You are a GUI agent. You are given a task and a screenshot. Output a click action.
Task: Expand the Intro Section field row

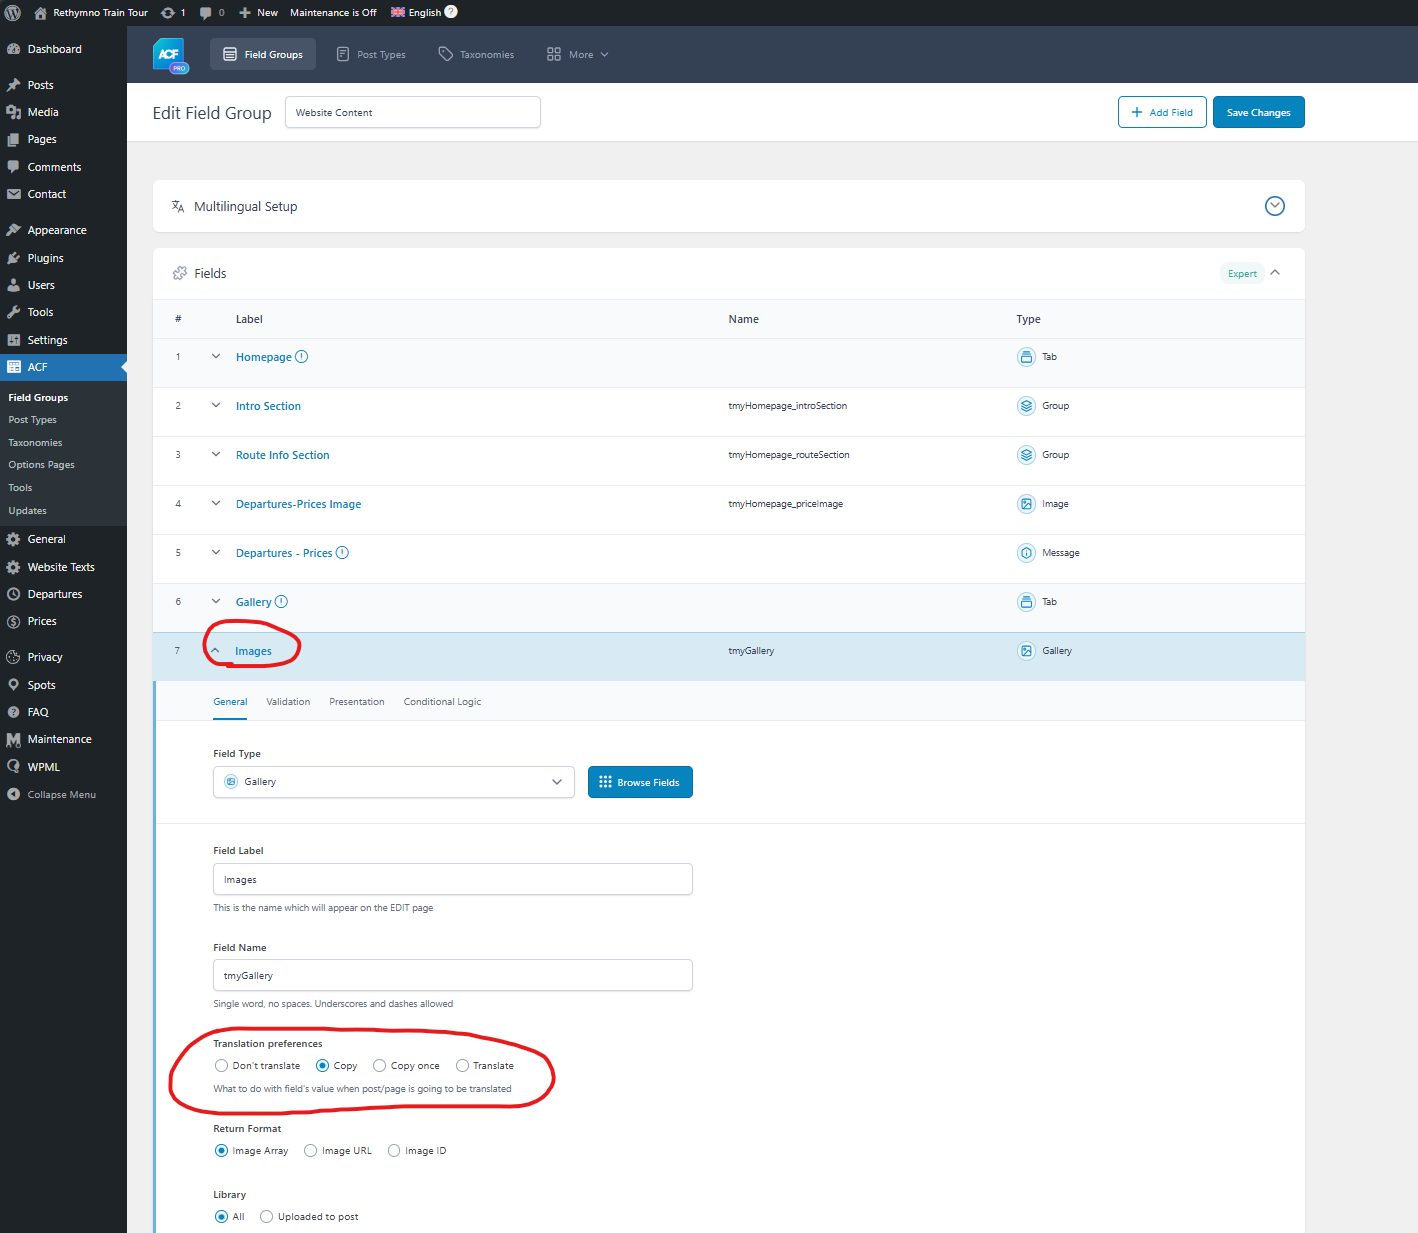coord(216,405)
